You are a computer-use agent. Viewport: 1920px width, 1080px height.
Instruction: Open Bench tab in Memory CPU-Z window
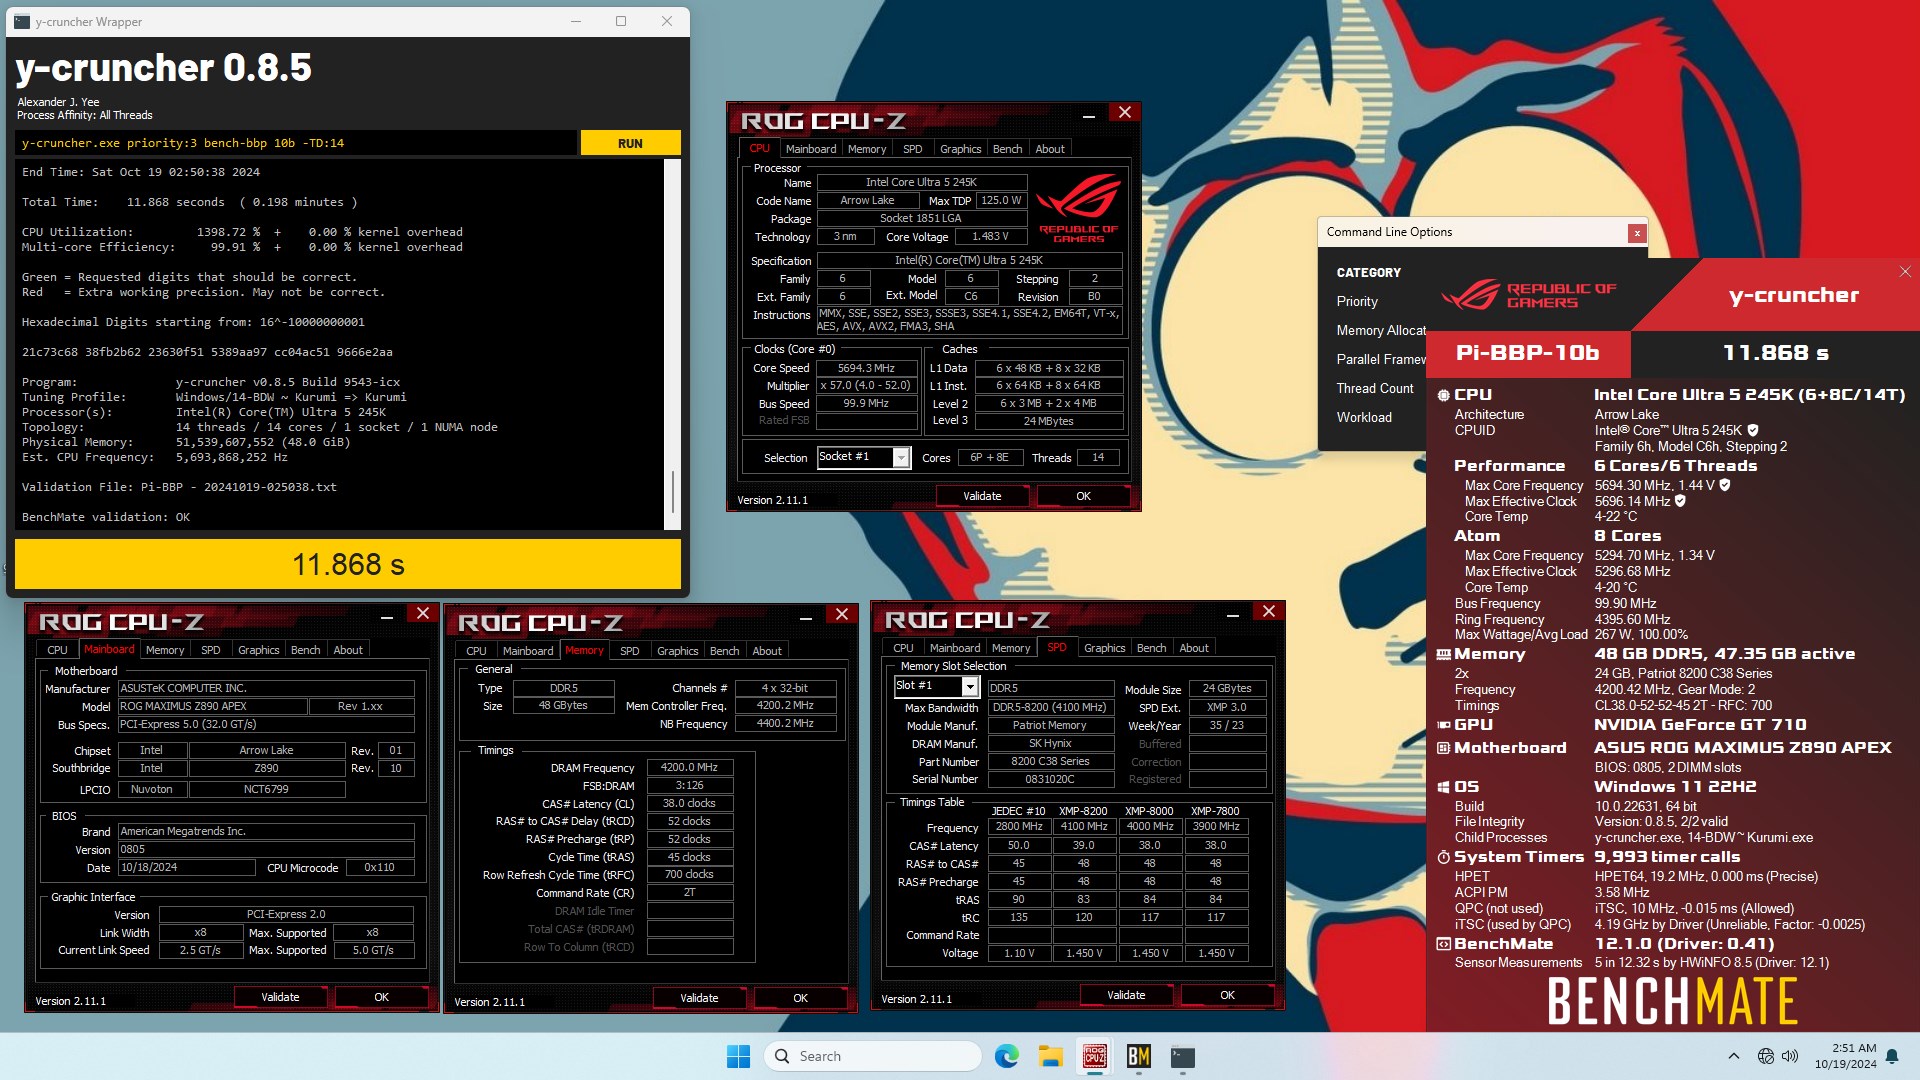pos(725,651)
